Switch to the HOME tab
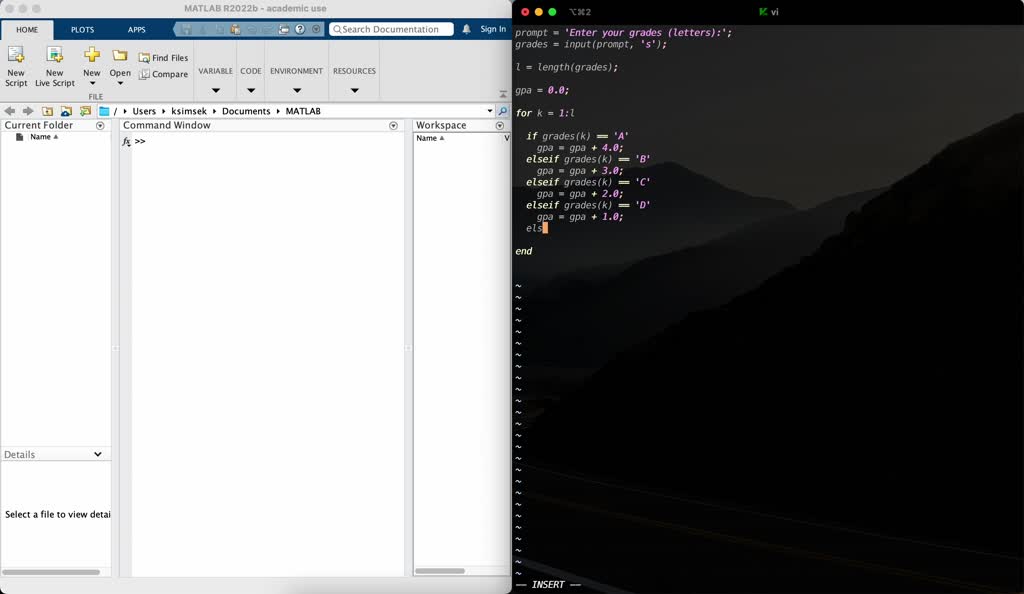This screenshot has height=594, width=1024. pyautogui.click(x=27, y=29)
